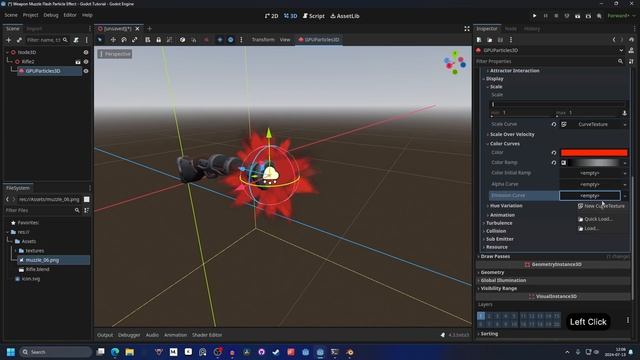The image size is (640, 360).
Task: Create a new resource in Inspector toolbar
Action: (479, 40)
